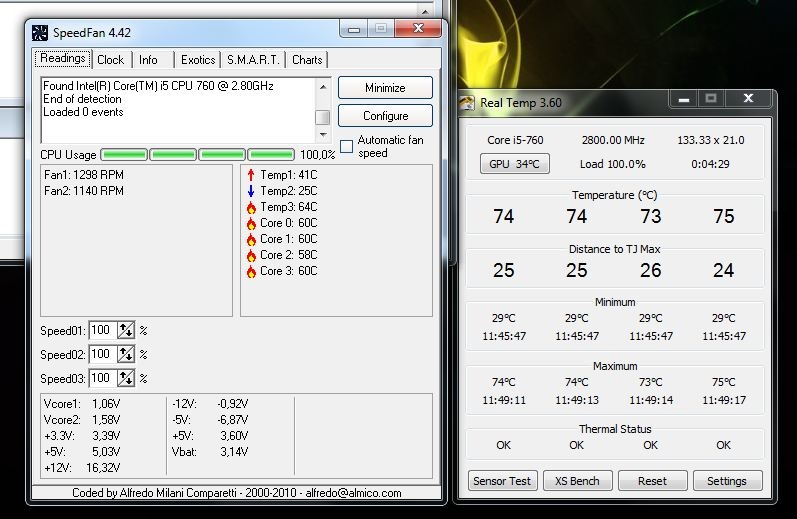This screenshot has width=797, height=519.
Task: Run the Sensor Test in Real Temp
Action: (x=502, y=481)
